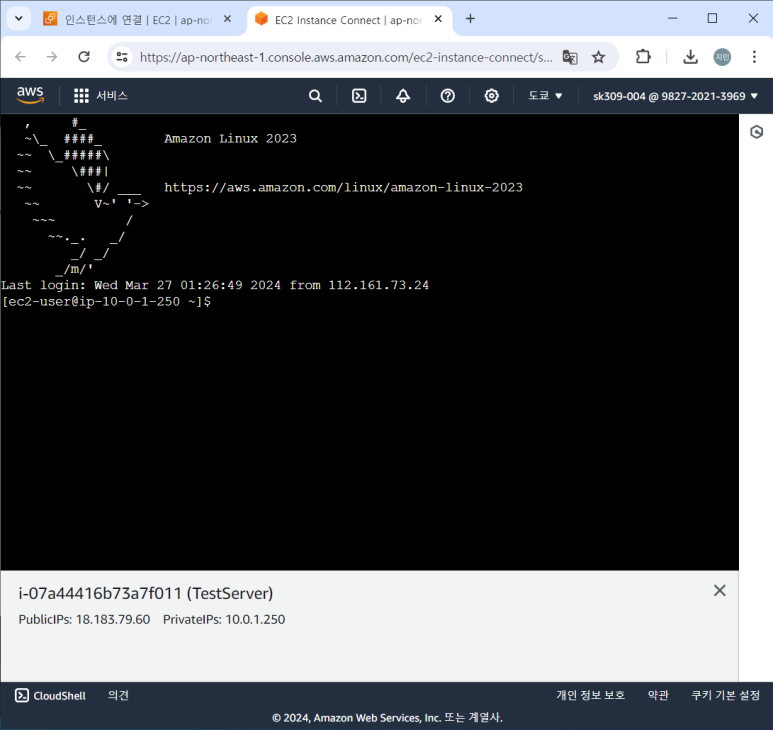Open the 개인 정보 보호 privacy link
The image size is (773, 730).
coord(591,695)
